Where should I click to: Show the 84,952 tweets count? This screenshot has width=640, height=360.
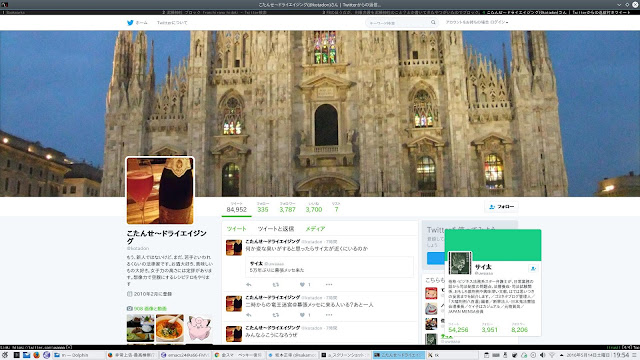[x=236, y=207]
